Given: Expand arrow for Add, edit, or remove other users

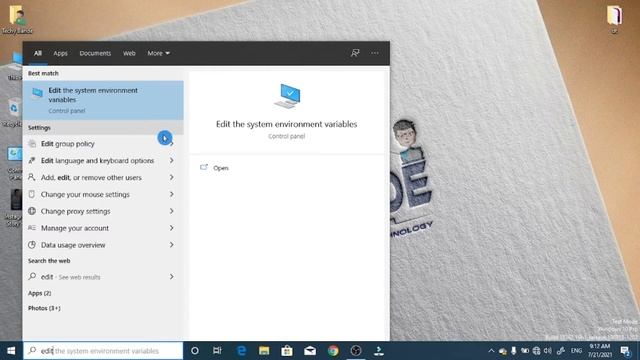Looking at the screenshot, I should coord(172,177).
